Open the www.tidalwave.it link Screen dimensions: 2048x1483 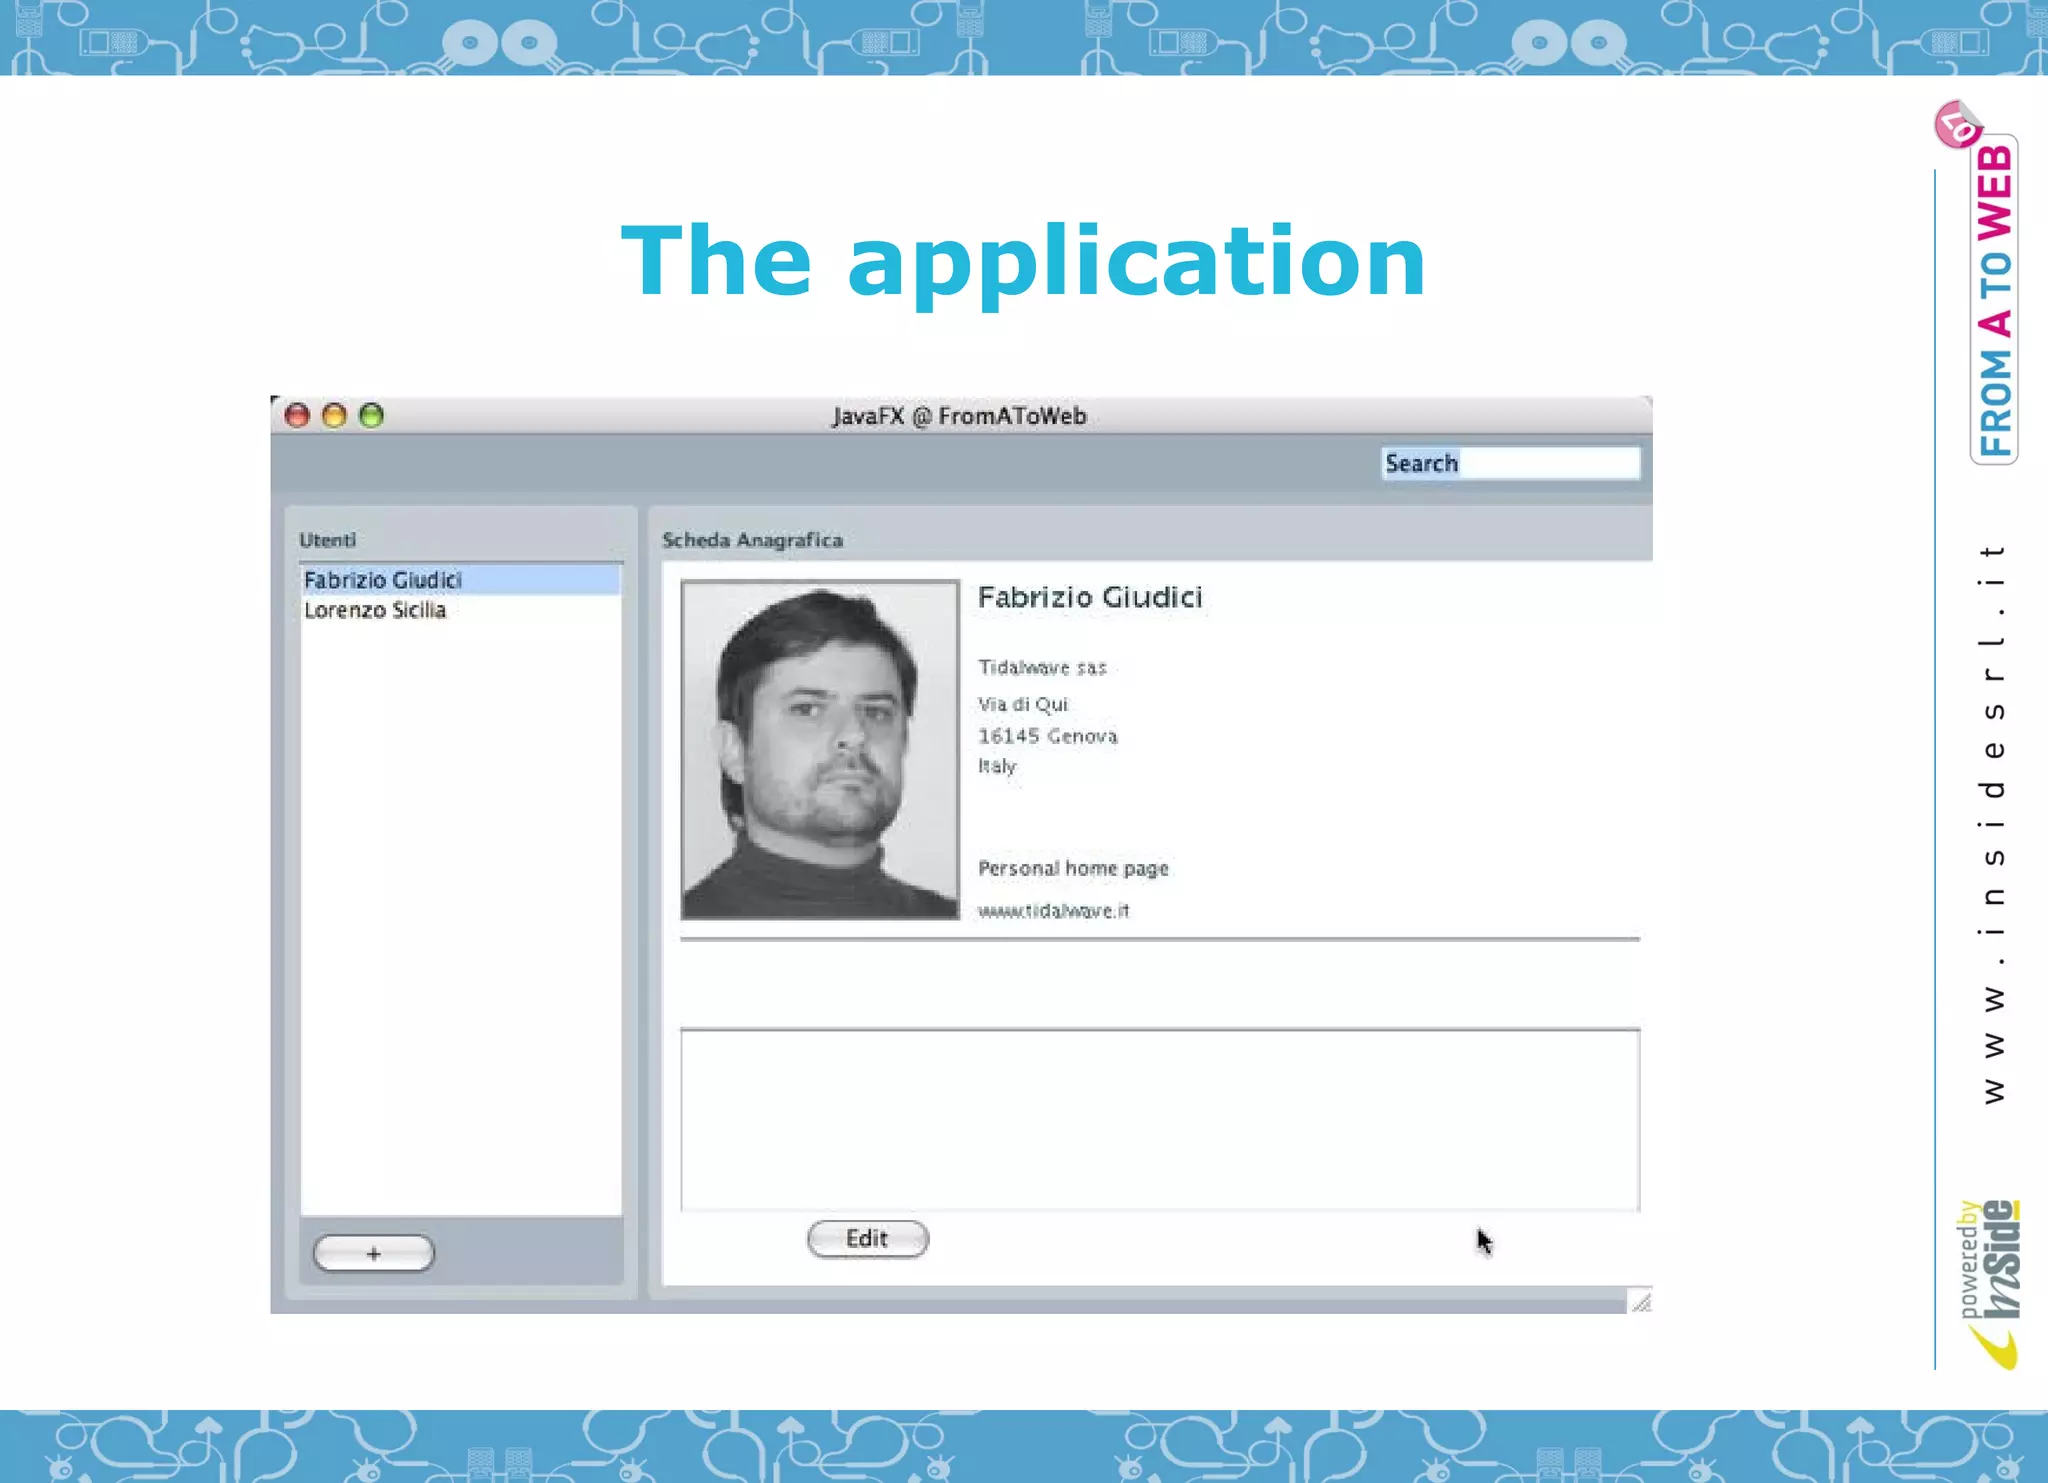(x=1053, y=910)
